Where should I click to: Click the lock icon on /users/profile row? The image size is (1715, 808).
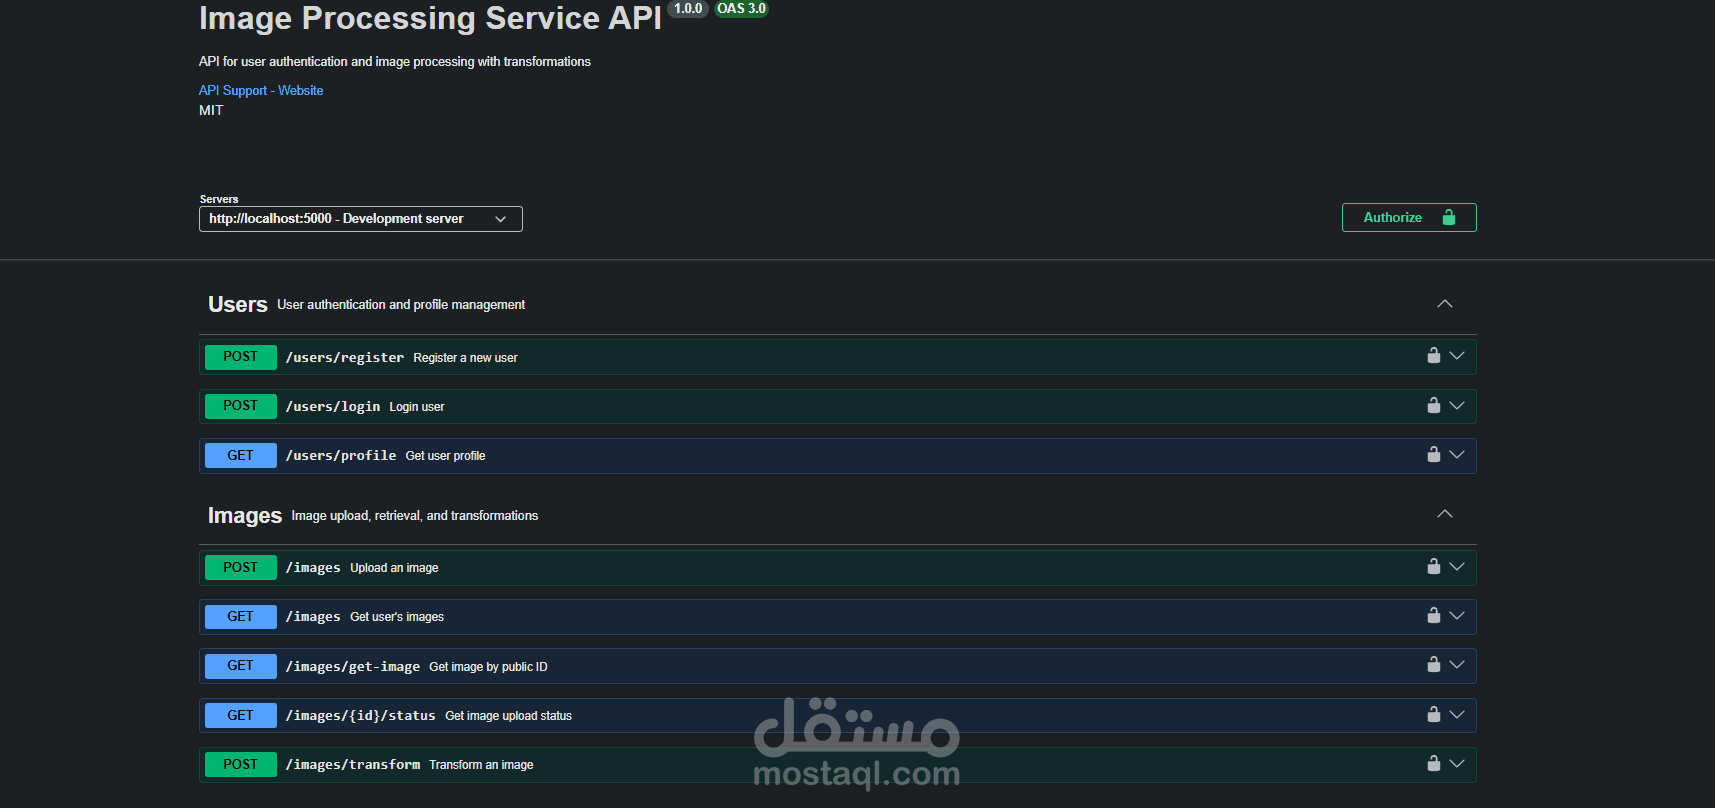(1433, 454)
